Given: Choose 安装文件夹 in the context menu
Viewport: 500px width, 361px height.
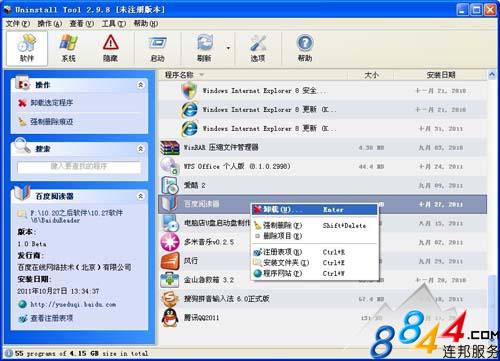Looking at the screenshot, I should click(314, 263).
